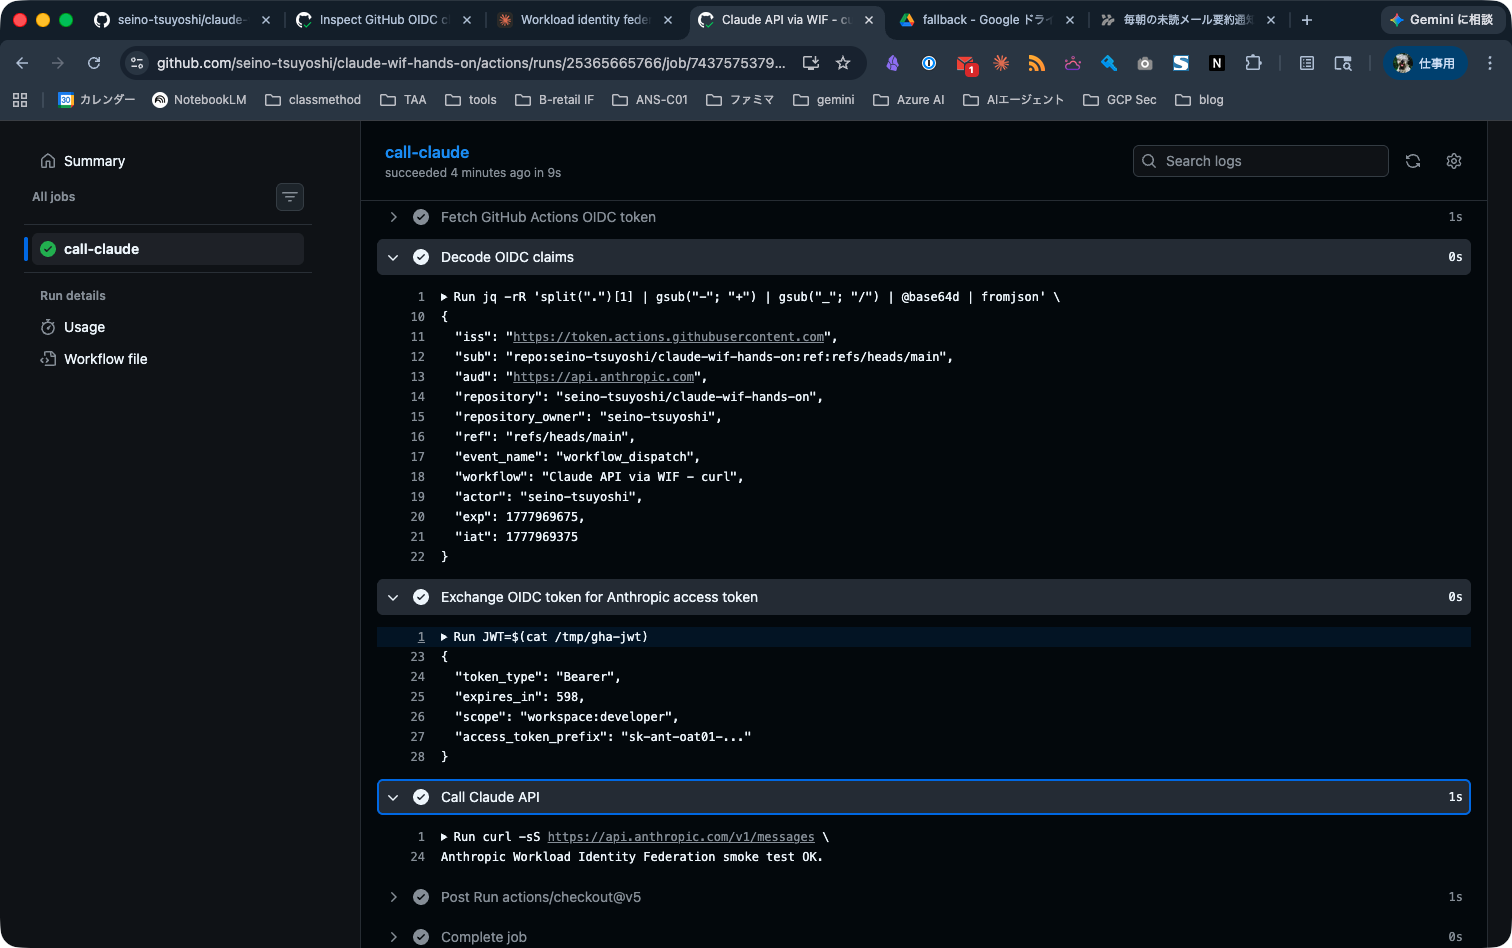
Task: Refresh the logs with the rerun icon
Action: (x=1413, y=161)
